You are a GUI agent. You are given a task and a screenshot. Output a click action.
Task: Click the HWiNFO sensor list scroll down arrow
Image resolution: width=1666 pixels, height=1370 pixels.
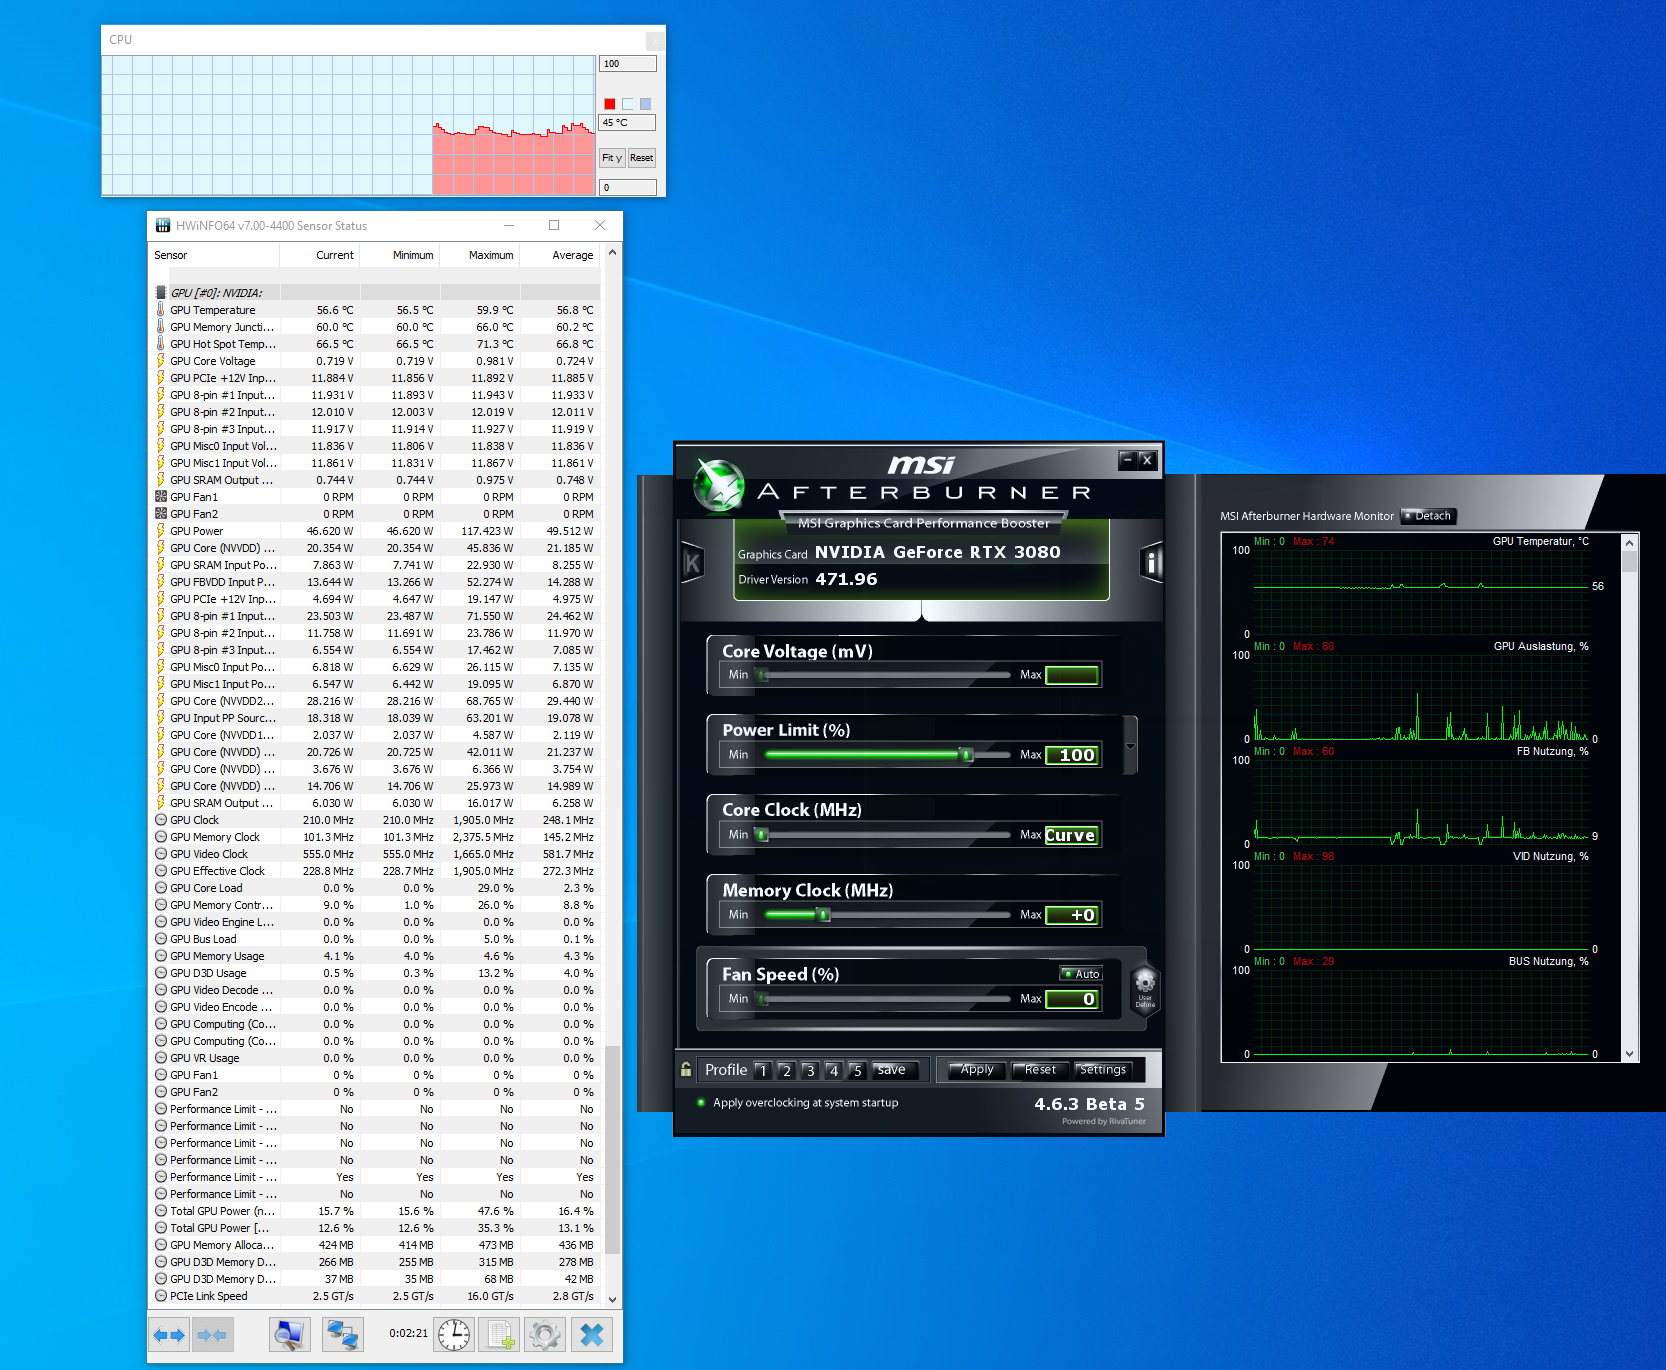tap(612, 1299)
